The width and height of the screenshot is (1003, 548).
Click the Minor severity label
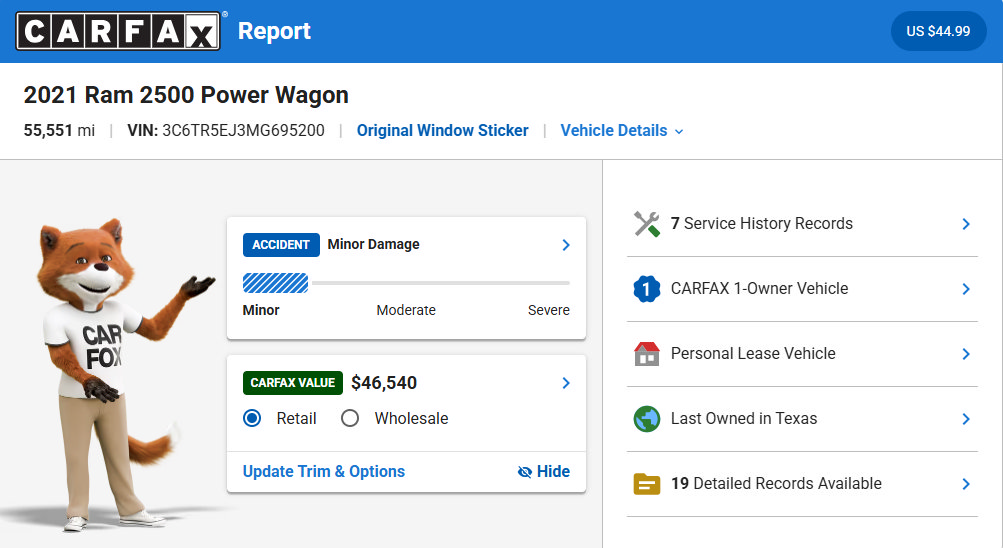(261, 310)
